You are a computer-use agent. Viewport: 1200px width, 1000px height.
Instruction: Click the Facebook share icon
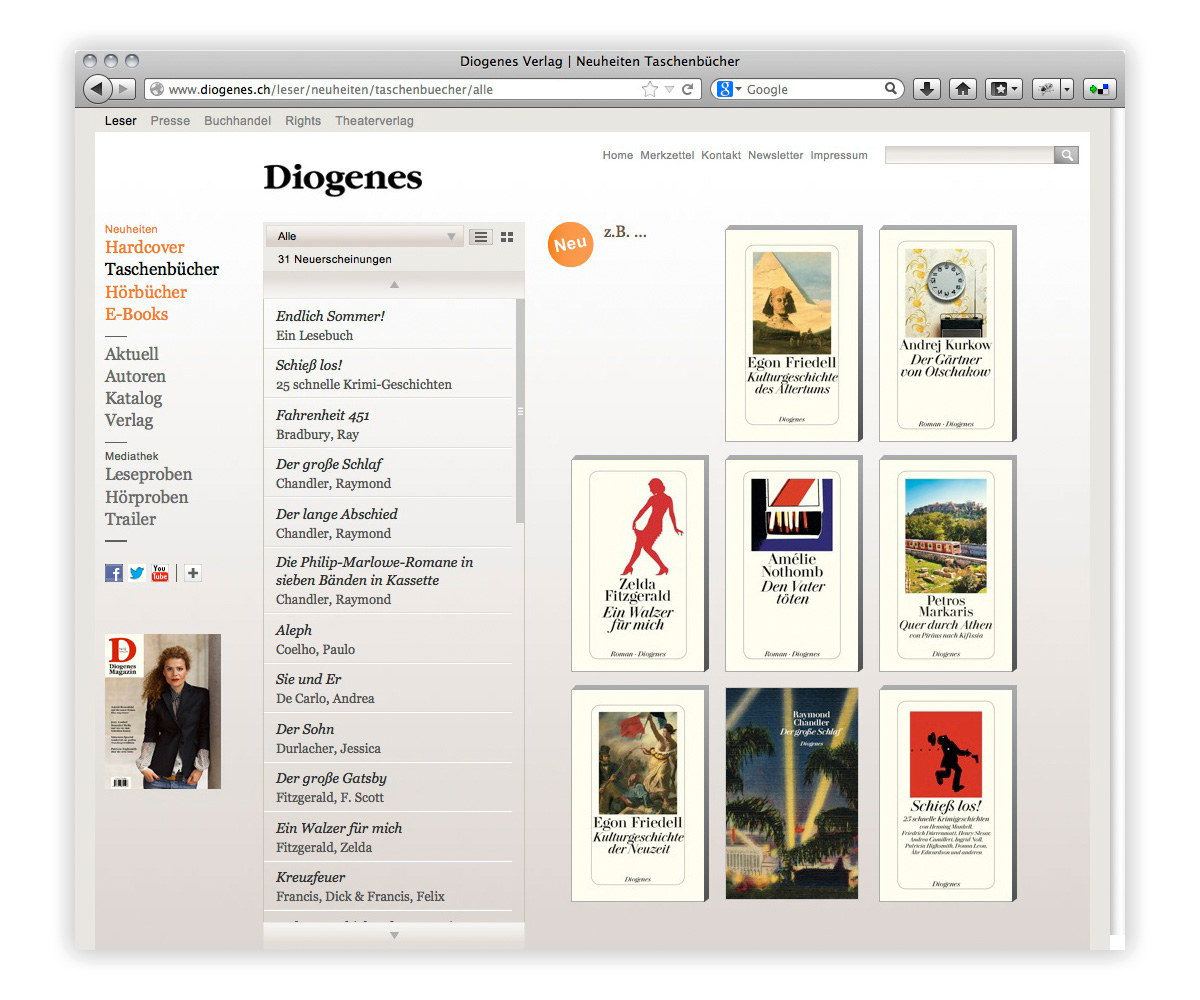click(114, 573)
